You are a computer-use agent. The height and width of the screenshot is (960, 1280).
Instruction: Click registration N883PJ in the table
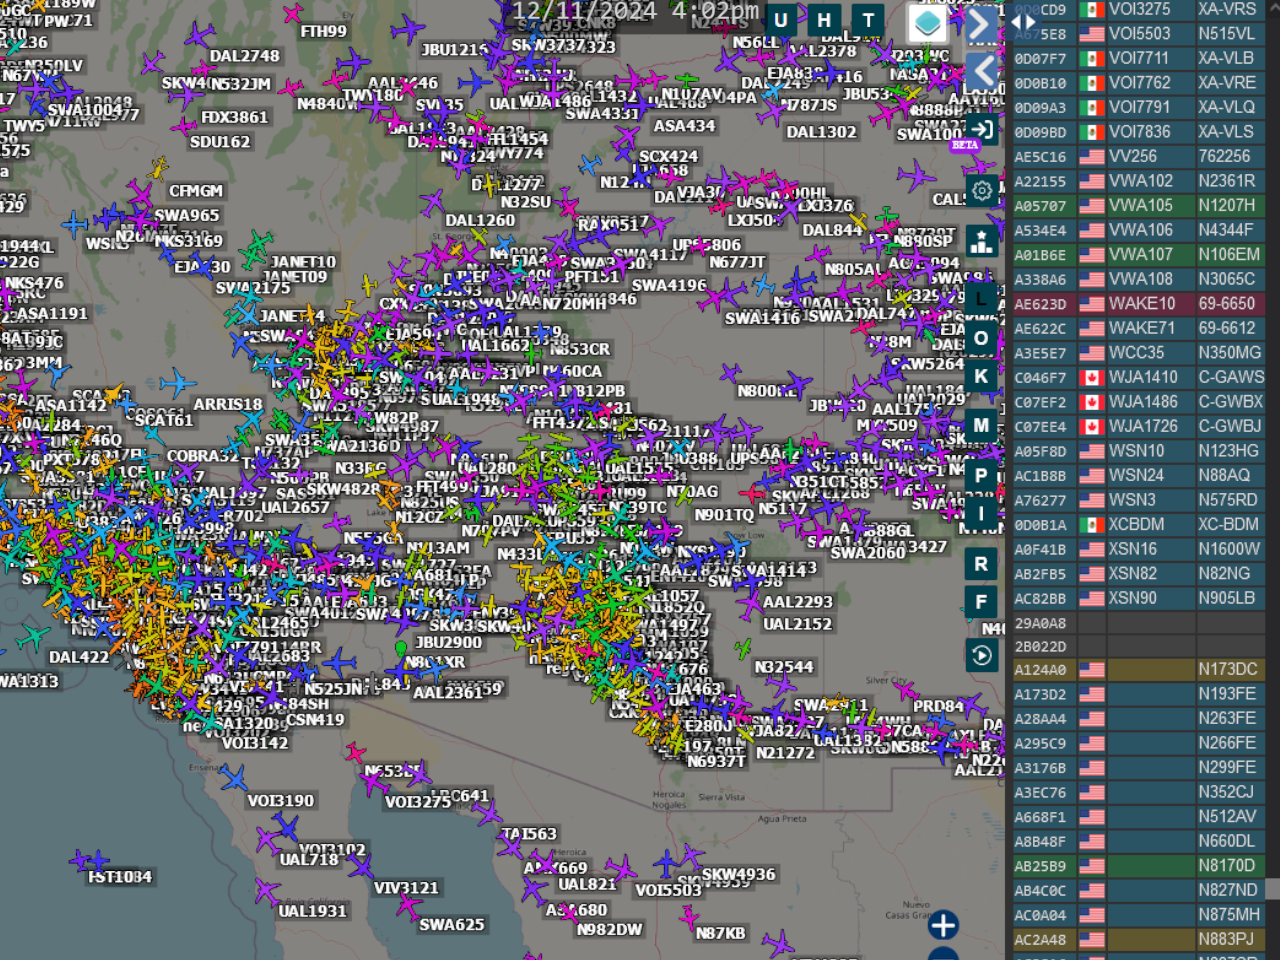click(x=1227, y=939)
